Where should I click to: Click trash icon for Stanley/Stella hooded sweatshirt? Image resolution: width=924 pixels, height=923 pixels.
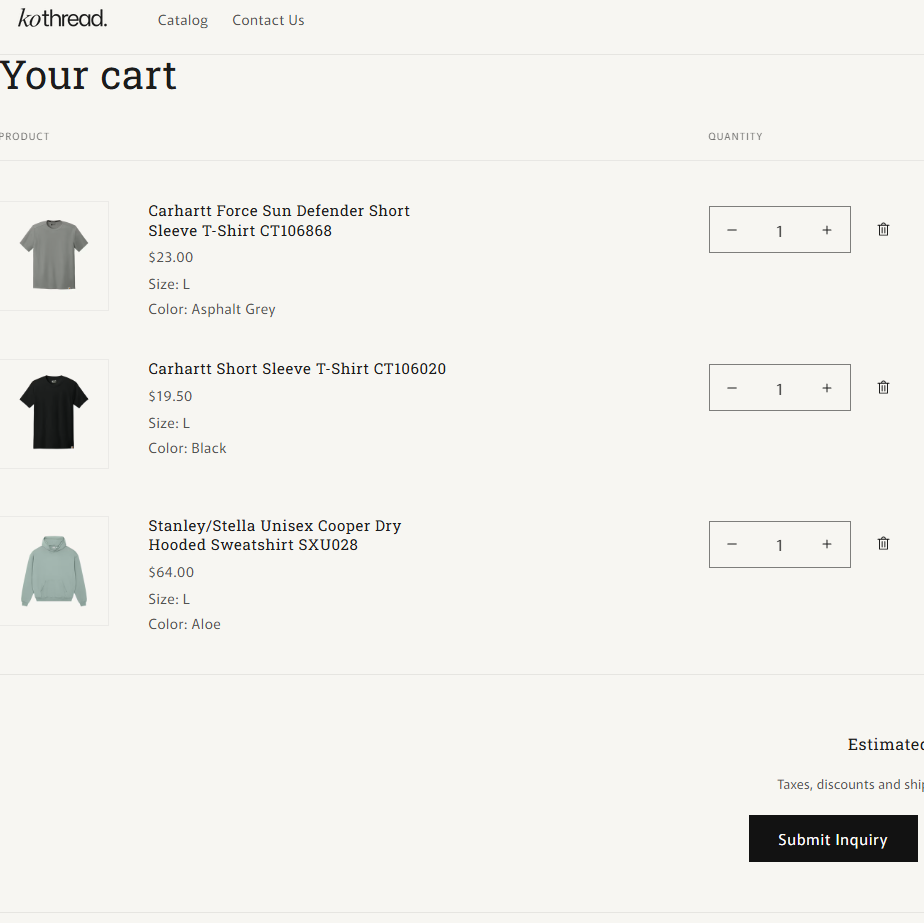coord(883,544)
